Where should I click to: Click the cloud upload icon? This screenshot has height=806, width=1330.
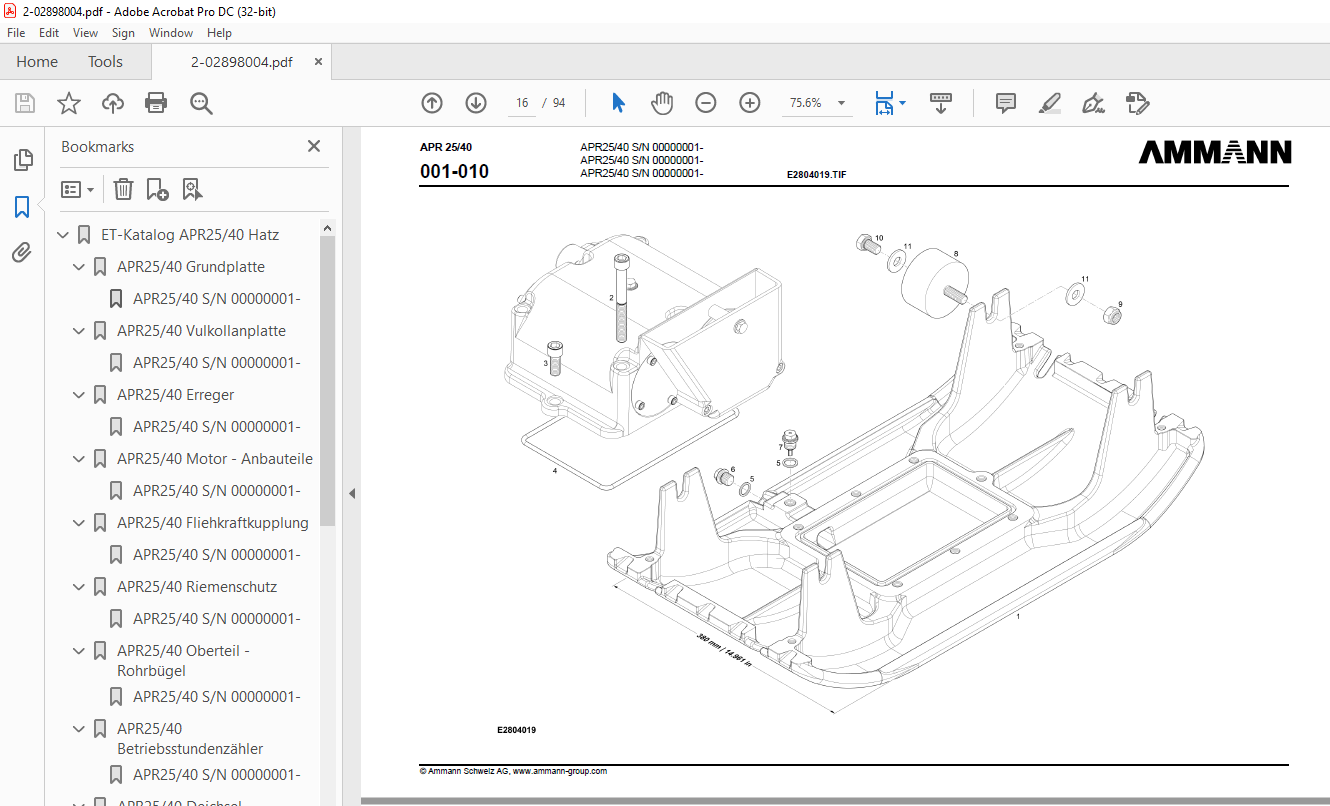[x=113, y=103]
